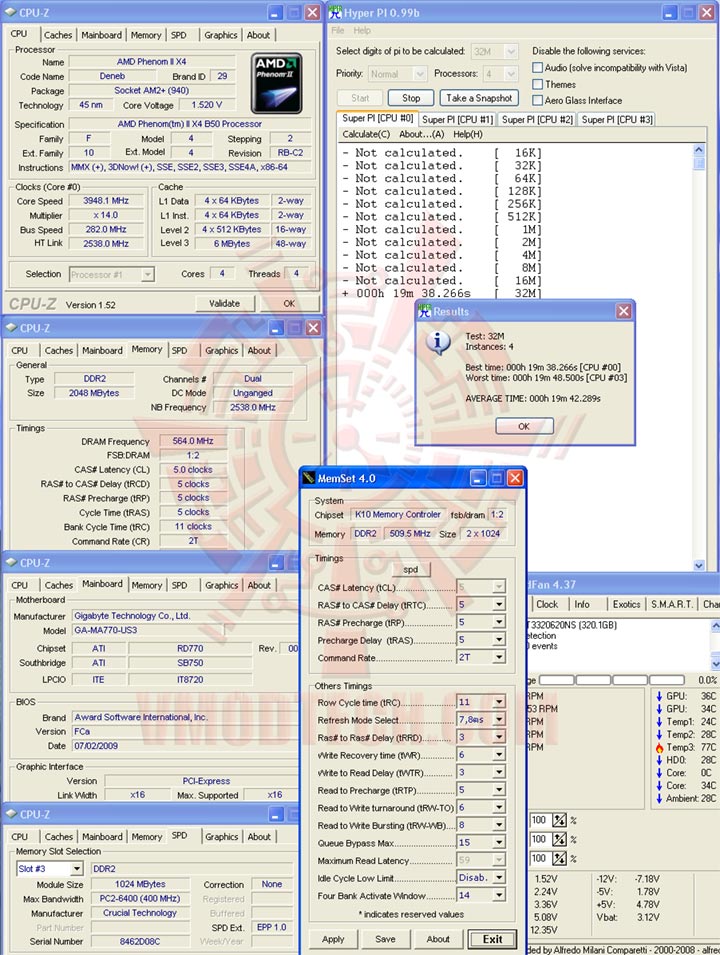Click the Stop button in Hyper PI
This screenshot has width=720, height=955.
(x=411, y=98)
